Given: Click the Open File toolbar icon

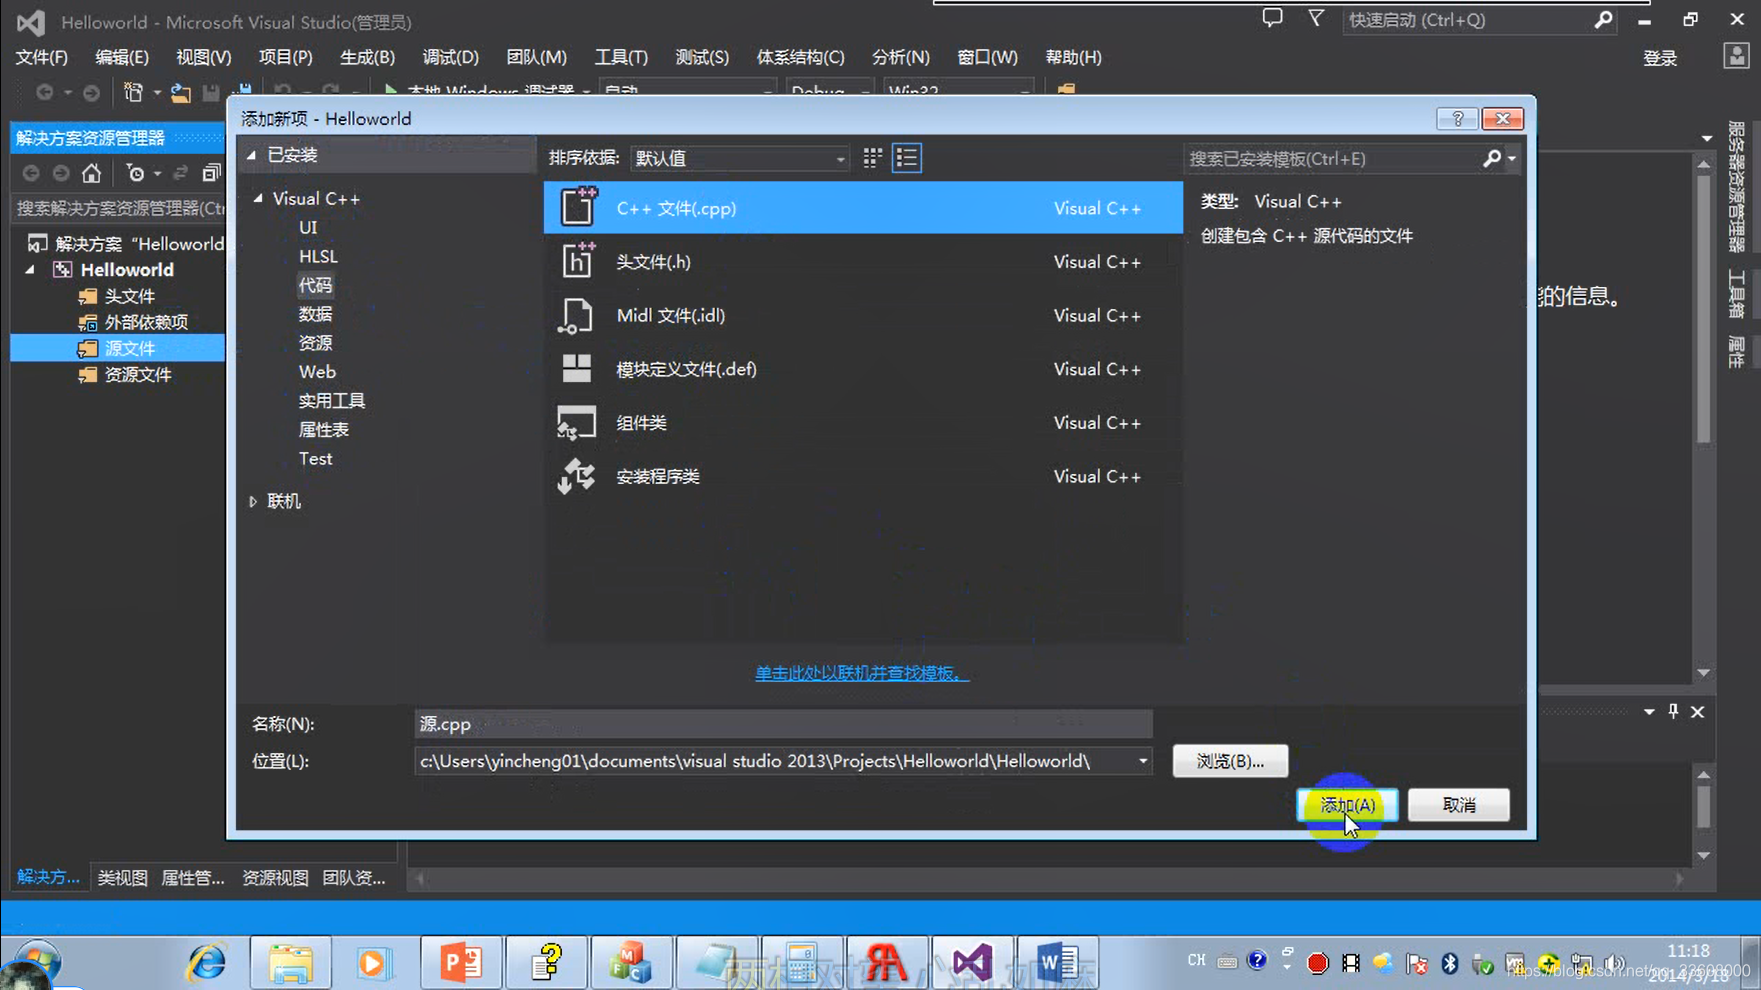Looking at the screenshot, I should [x=180, y=93].
